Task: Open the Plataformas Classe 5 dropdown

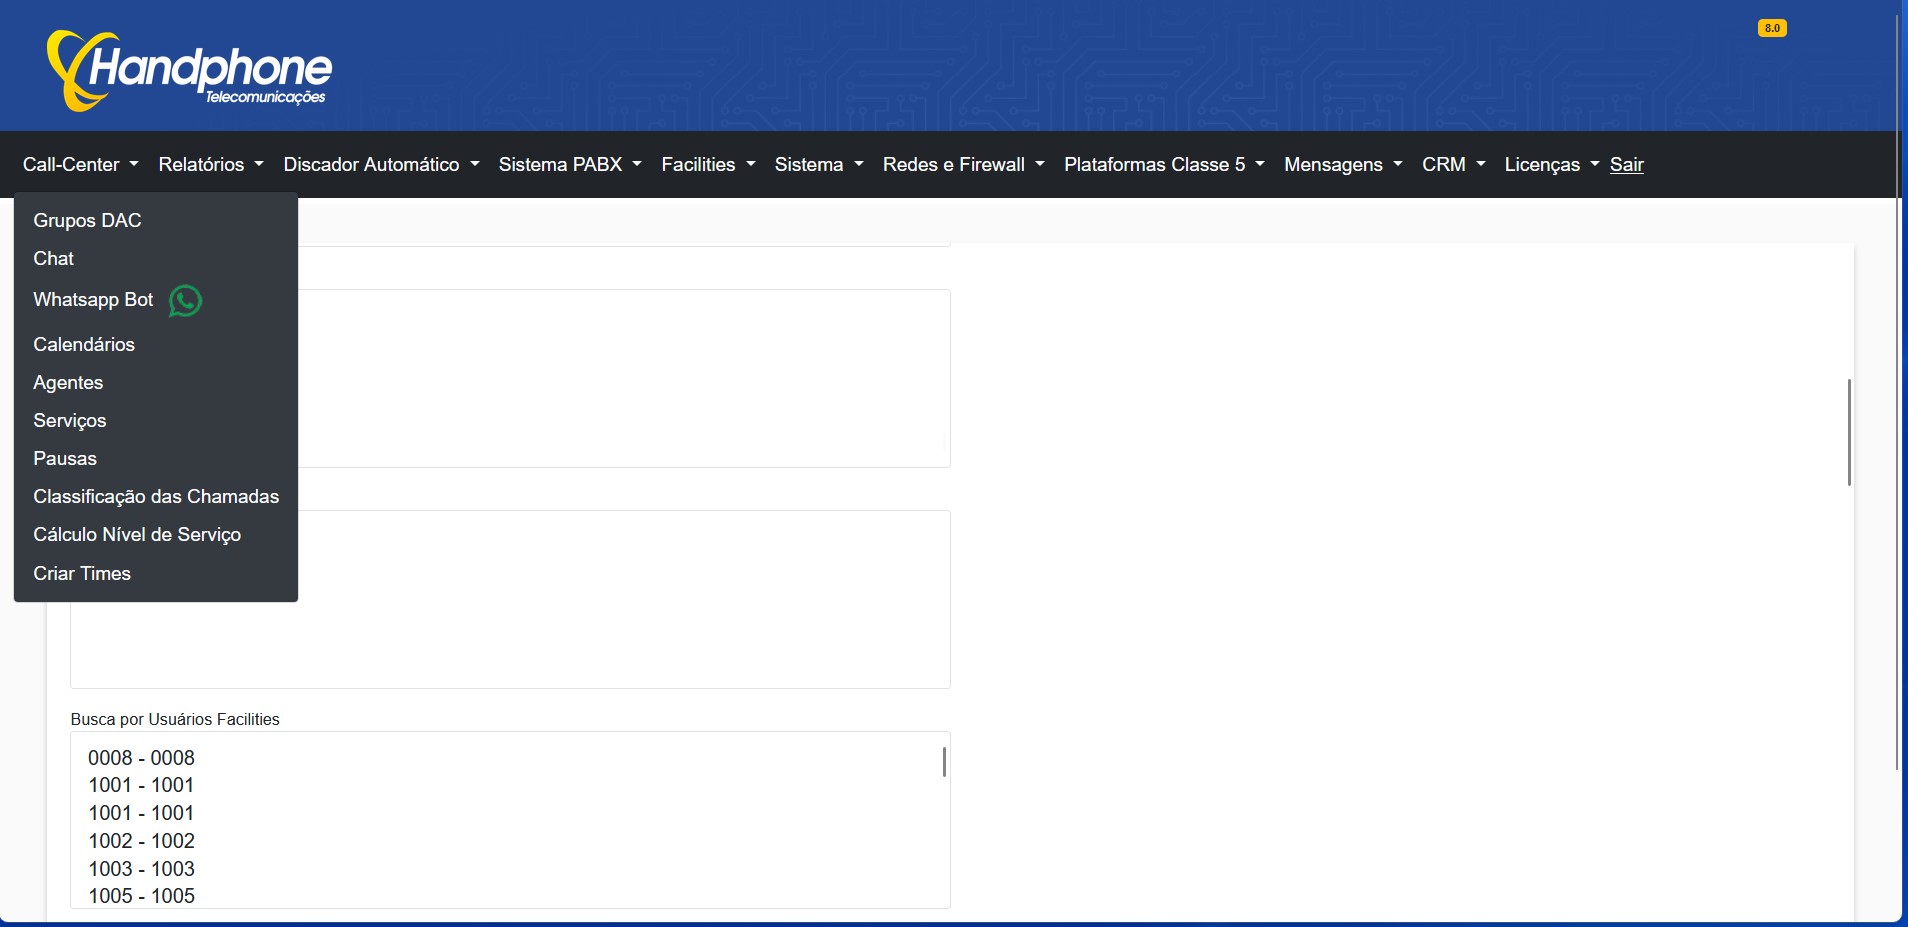Action: [1163, 165]
